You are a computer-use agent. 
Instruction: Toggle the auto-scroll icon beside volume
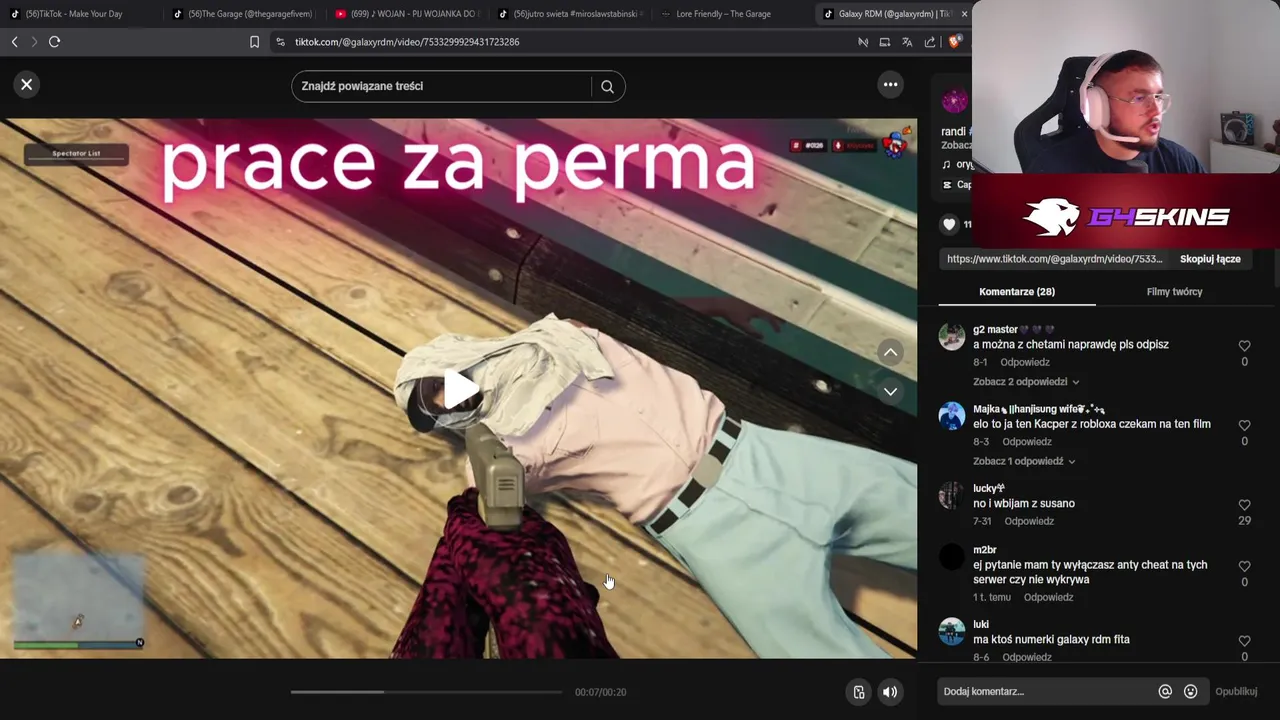pos(858,692)
